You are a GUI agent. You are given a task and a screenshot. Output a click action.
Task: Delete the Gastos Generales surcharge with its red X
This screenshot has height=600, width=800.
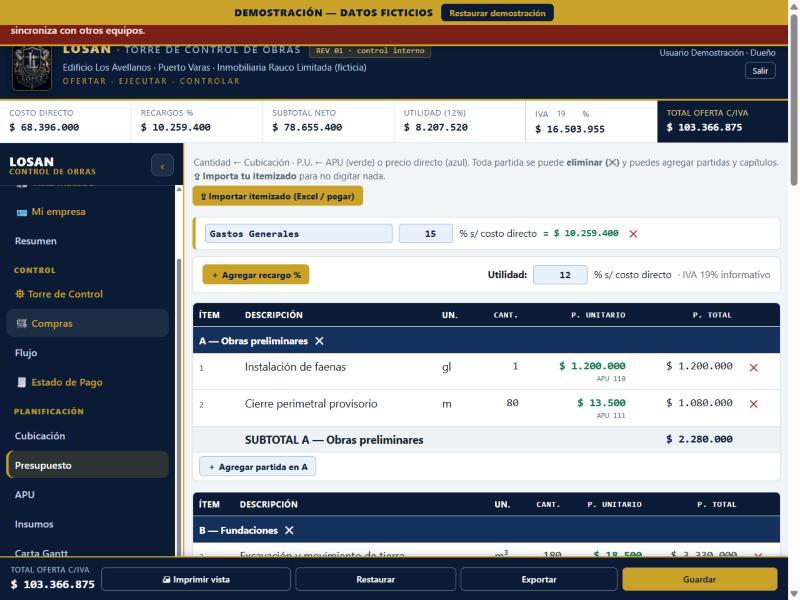point(633,234)
